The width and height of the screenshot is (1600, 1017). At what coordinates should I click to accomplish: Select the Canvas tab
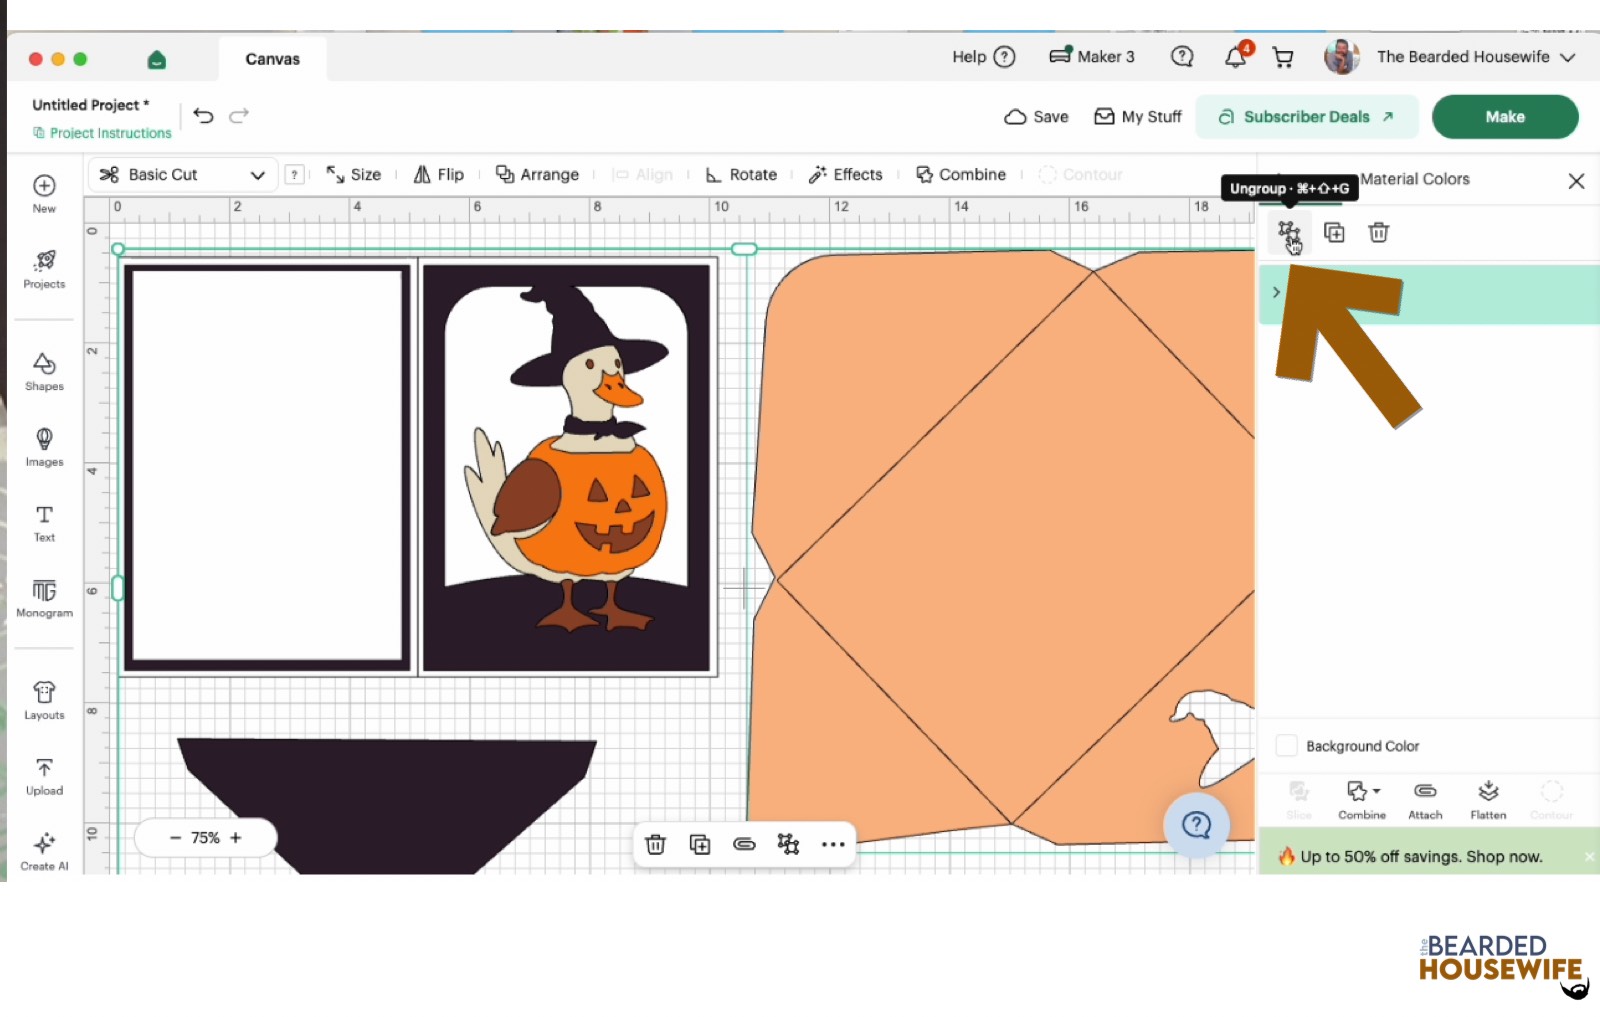click(272, 59)
